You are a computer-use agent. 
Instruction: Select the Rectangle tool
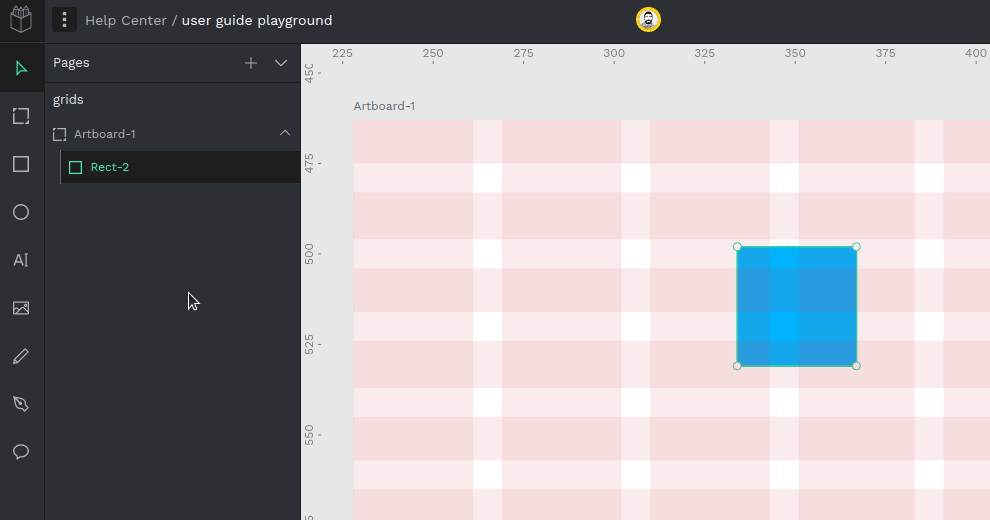[21, 164]
